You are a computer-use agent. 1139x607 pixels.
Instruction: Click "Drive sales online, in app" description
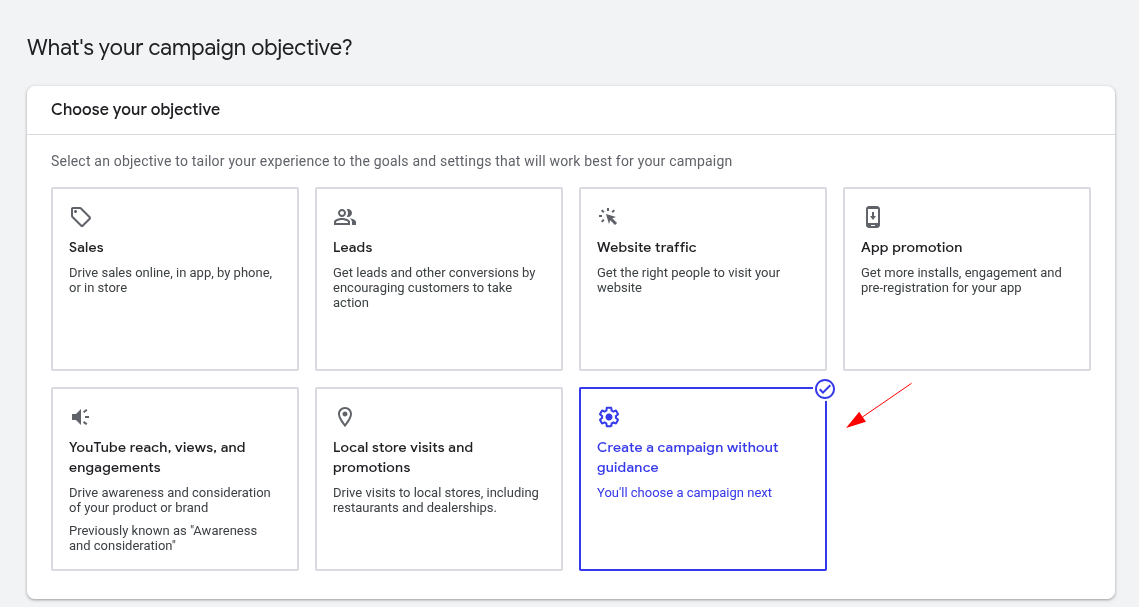(x=171, y=280)
